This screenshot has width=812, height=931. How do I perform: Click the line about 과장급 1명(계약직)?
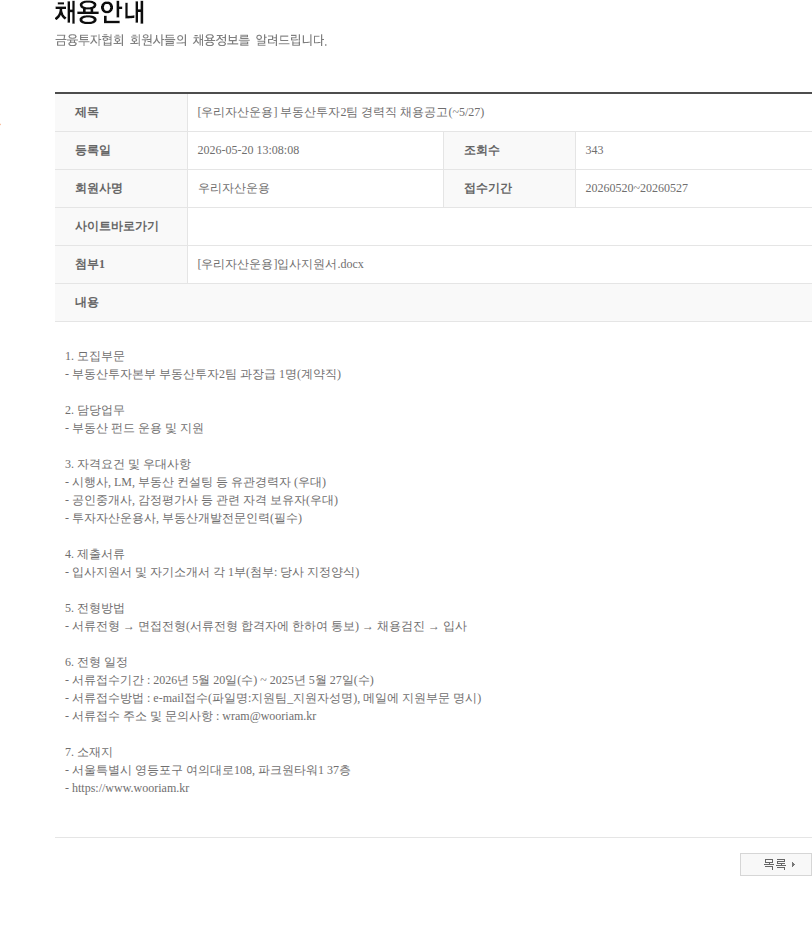(x=203, y=374)
